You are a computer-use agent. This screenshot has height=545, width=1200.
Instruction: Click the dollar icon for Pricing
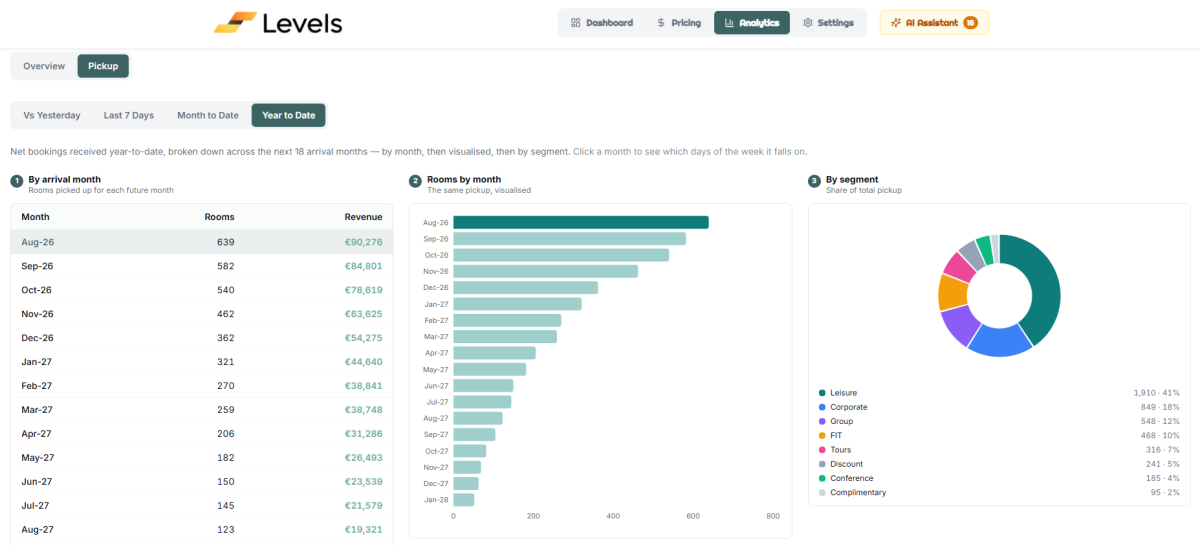(x=661, y=22)
